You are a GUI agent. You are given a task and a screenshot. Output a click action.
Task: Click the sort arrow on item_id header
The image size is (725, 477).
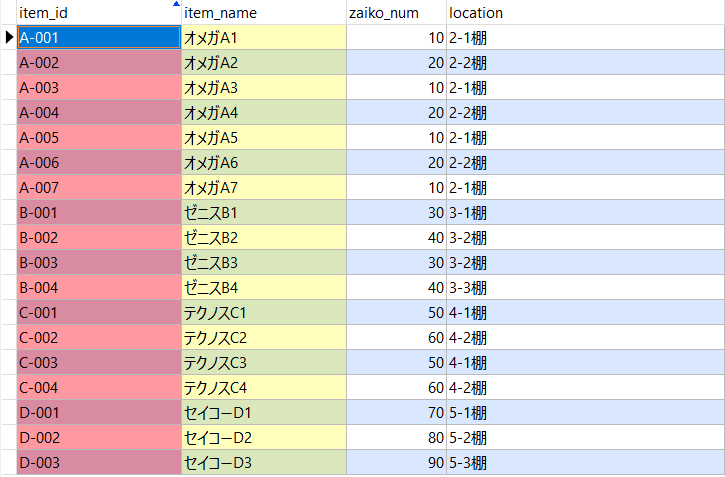[x=176, y=4]
